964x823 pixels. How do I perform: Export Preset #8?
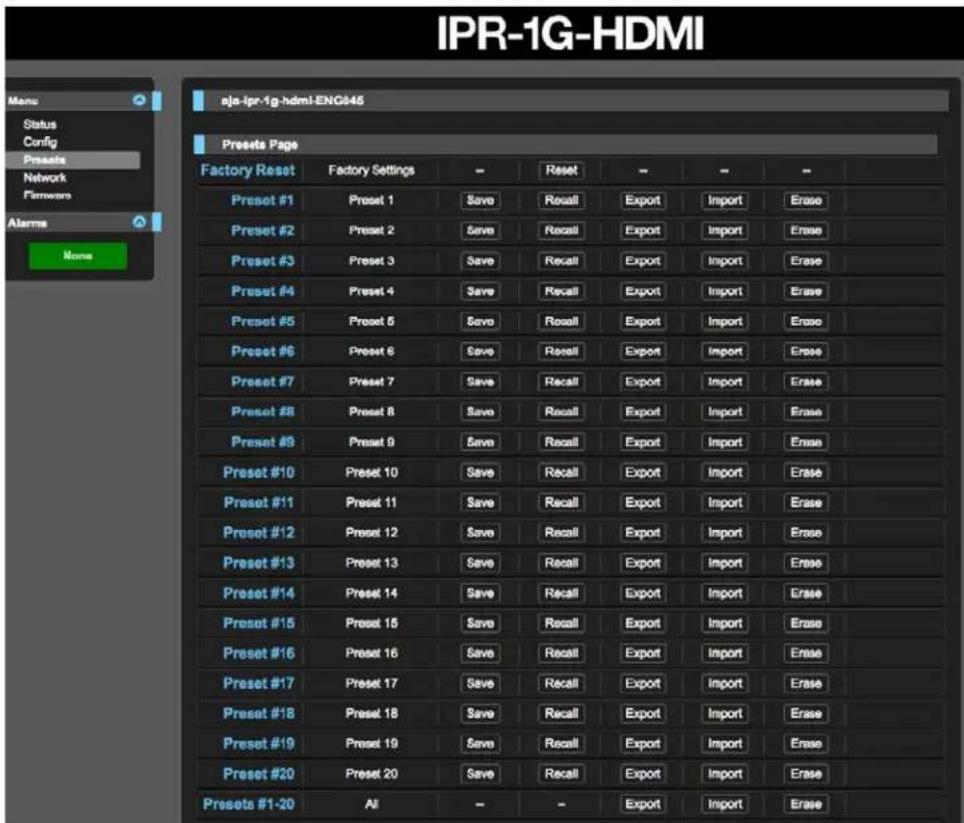(x=642, y=412)
